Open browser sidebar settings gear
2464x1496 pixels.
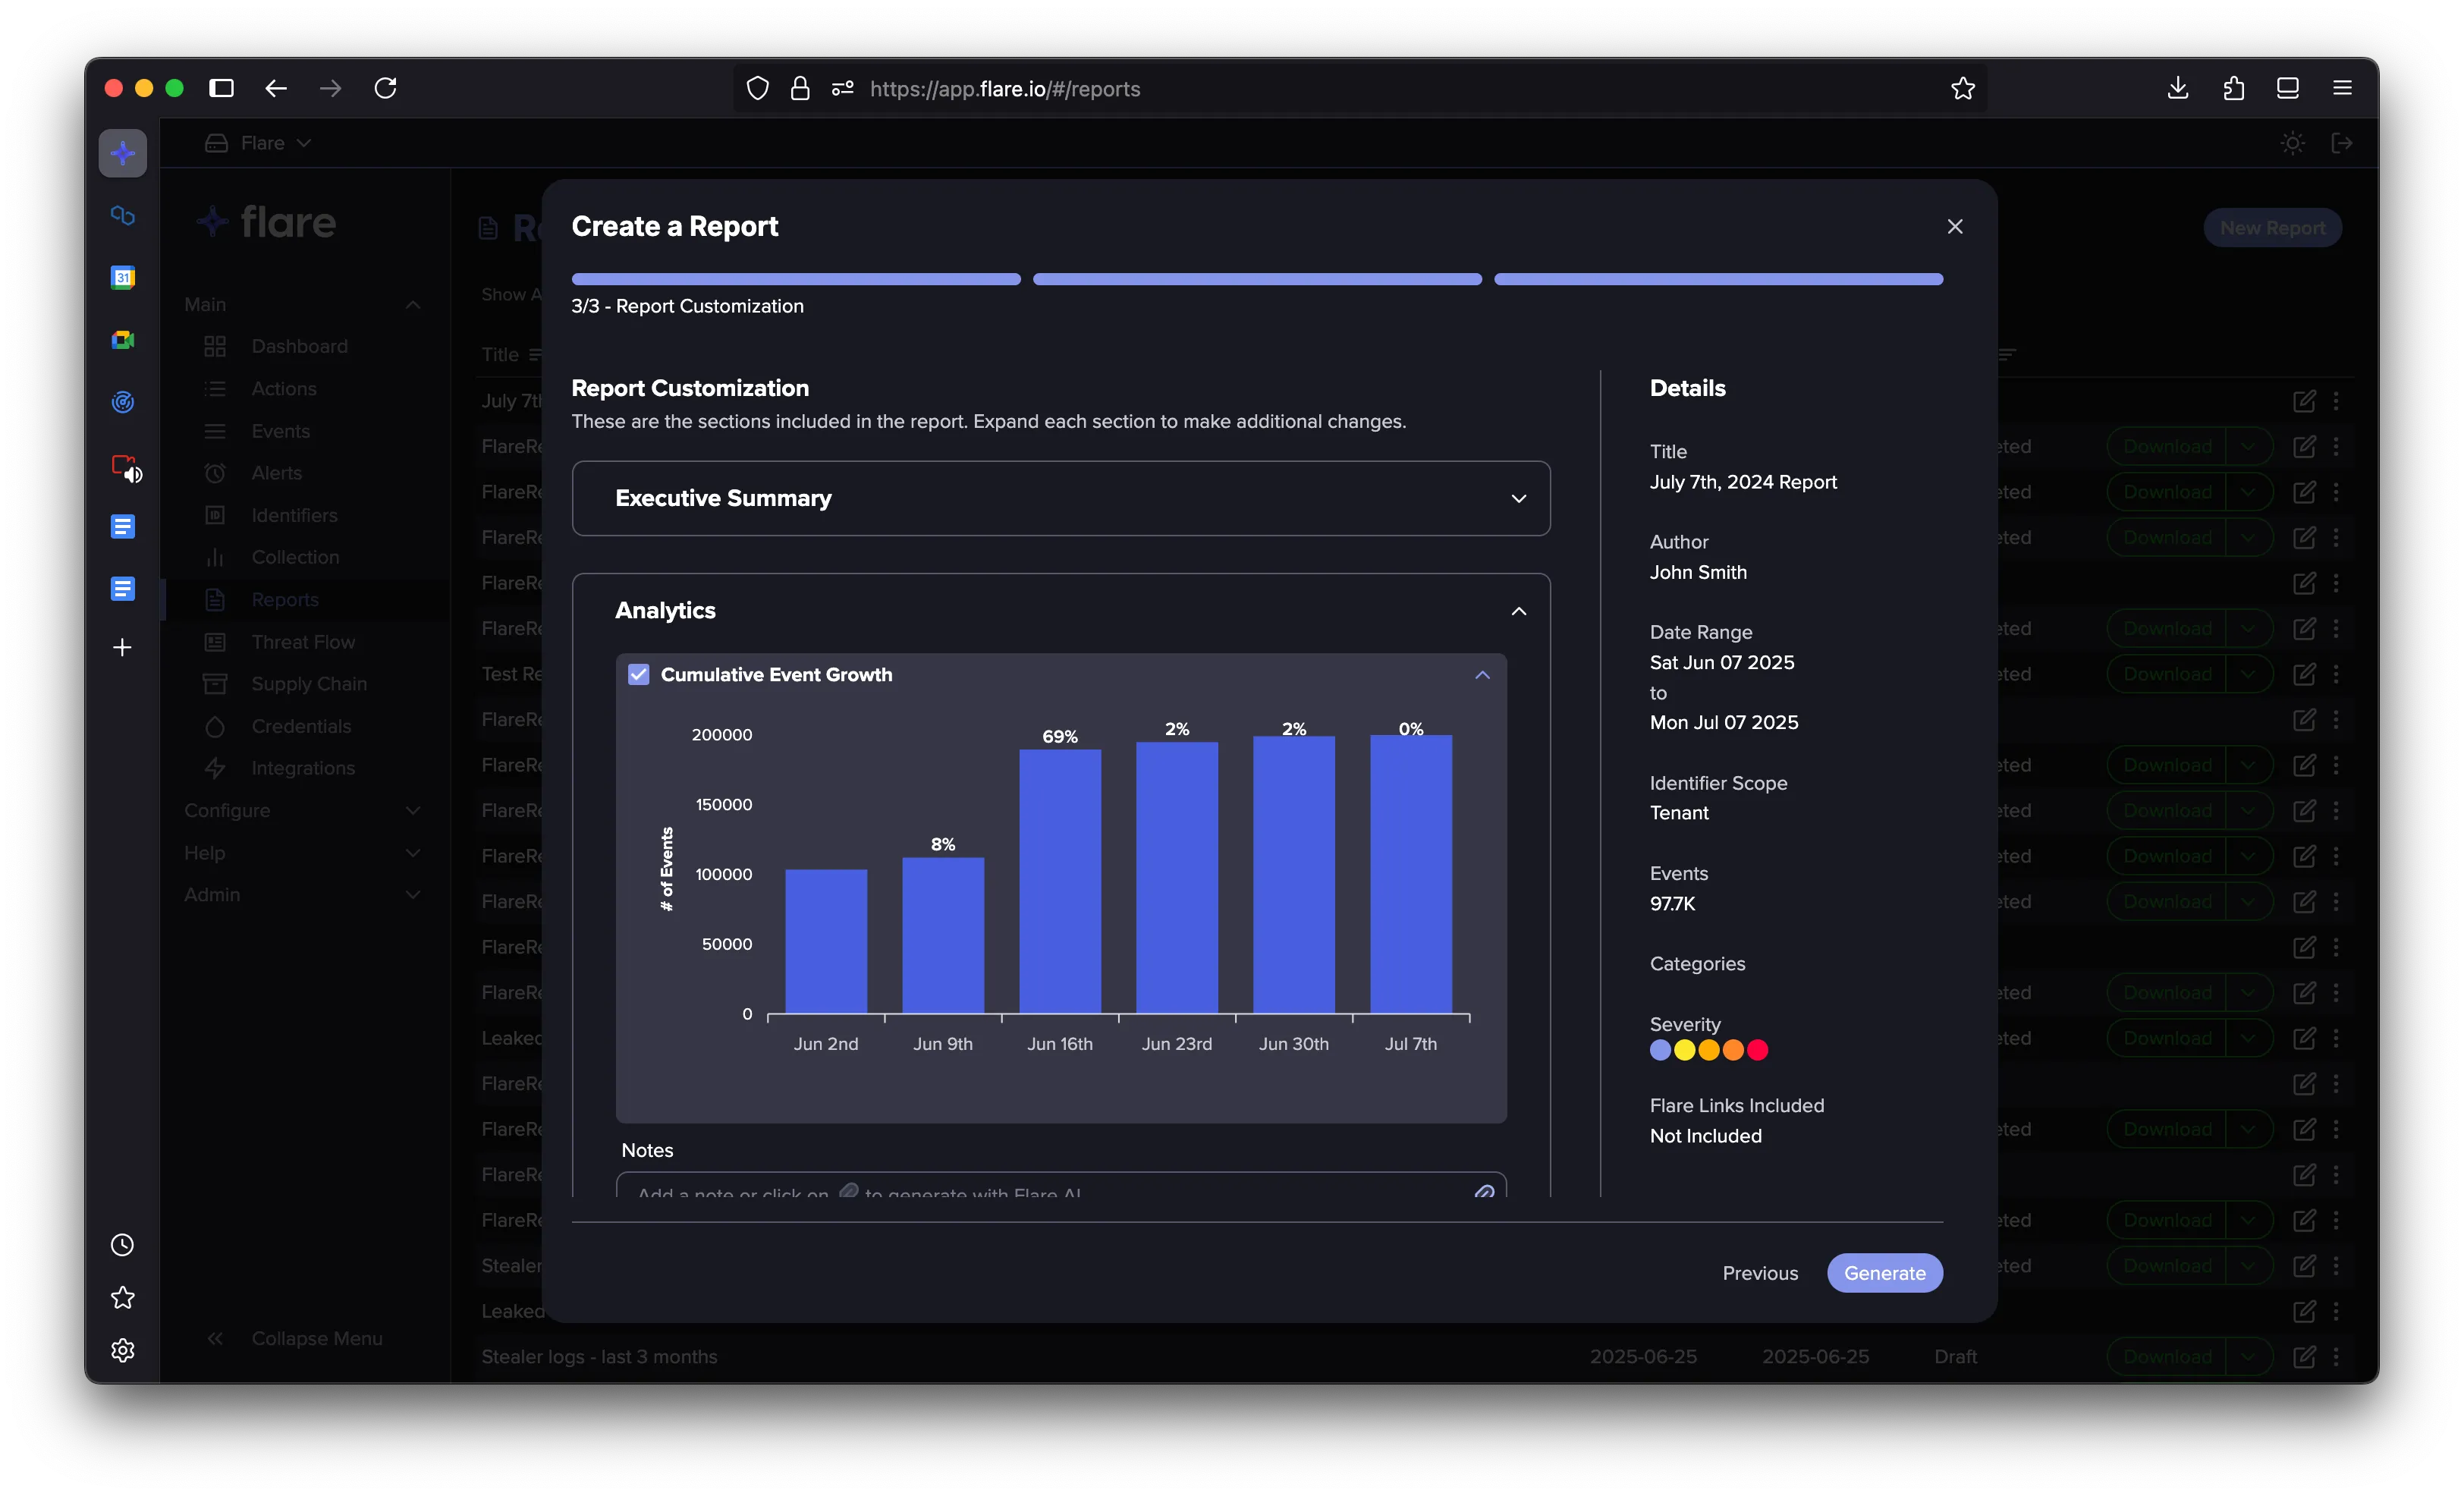[x=122, y=1350]
